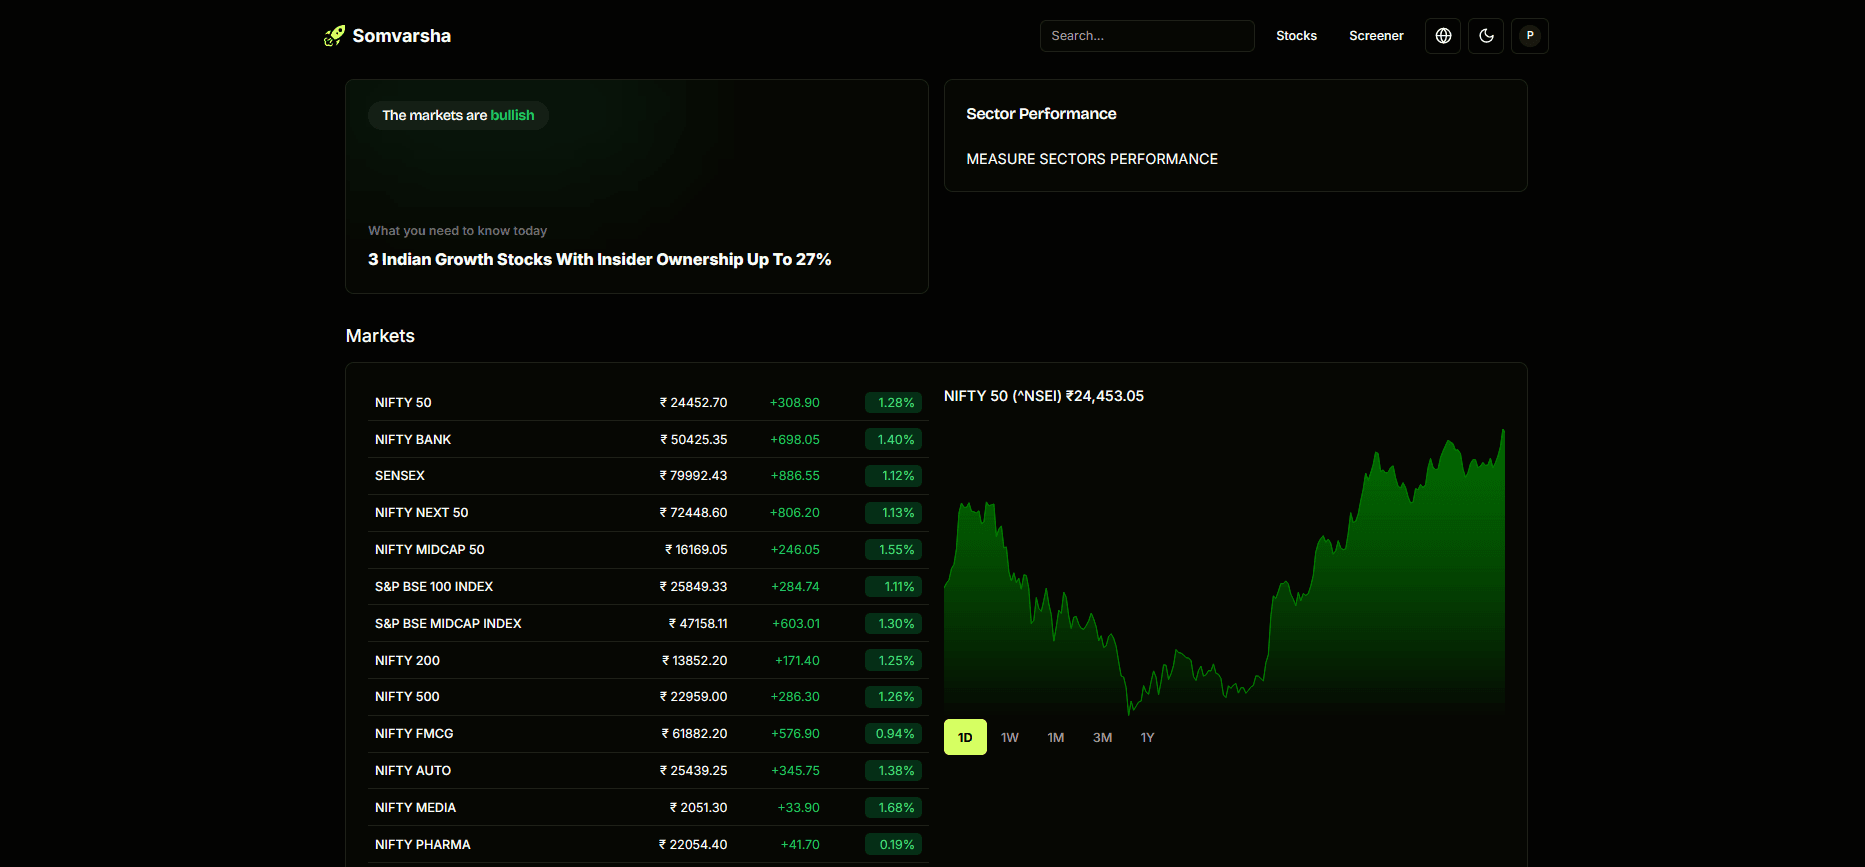Click the ₹ 79992.43 SENSEX price
Viewport: 1865px width, 867px height.
coord(693,476)
